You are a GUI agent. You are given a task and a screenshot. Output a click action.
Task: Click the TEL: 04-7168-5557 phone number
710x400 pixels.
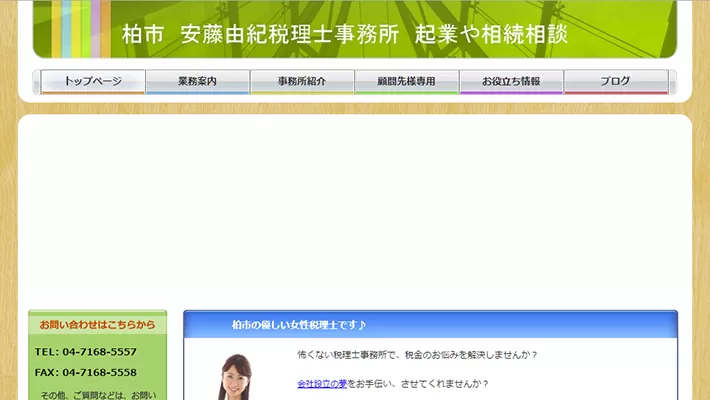86,352
